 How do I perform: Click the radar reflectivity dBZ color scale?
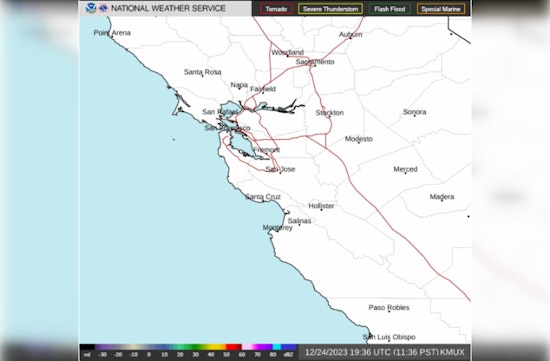[189, 351]
